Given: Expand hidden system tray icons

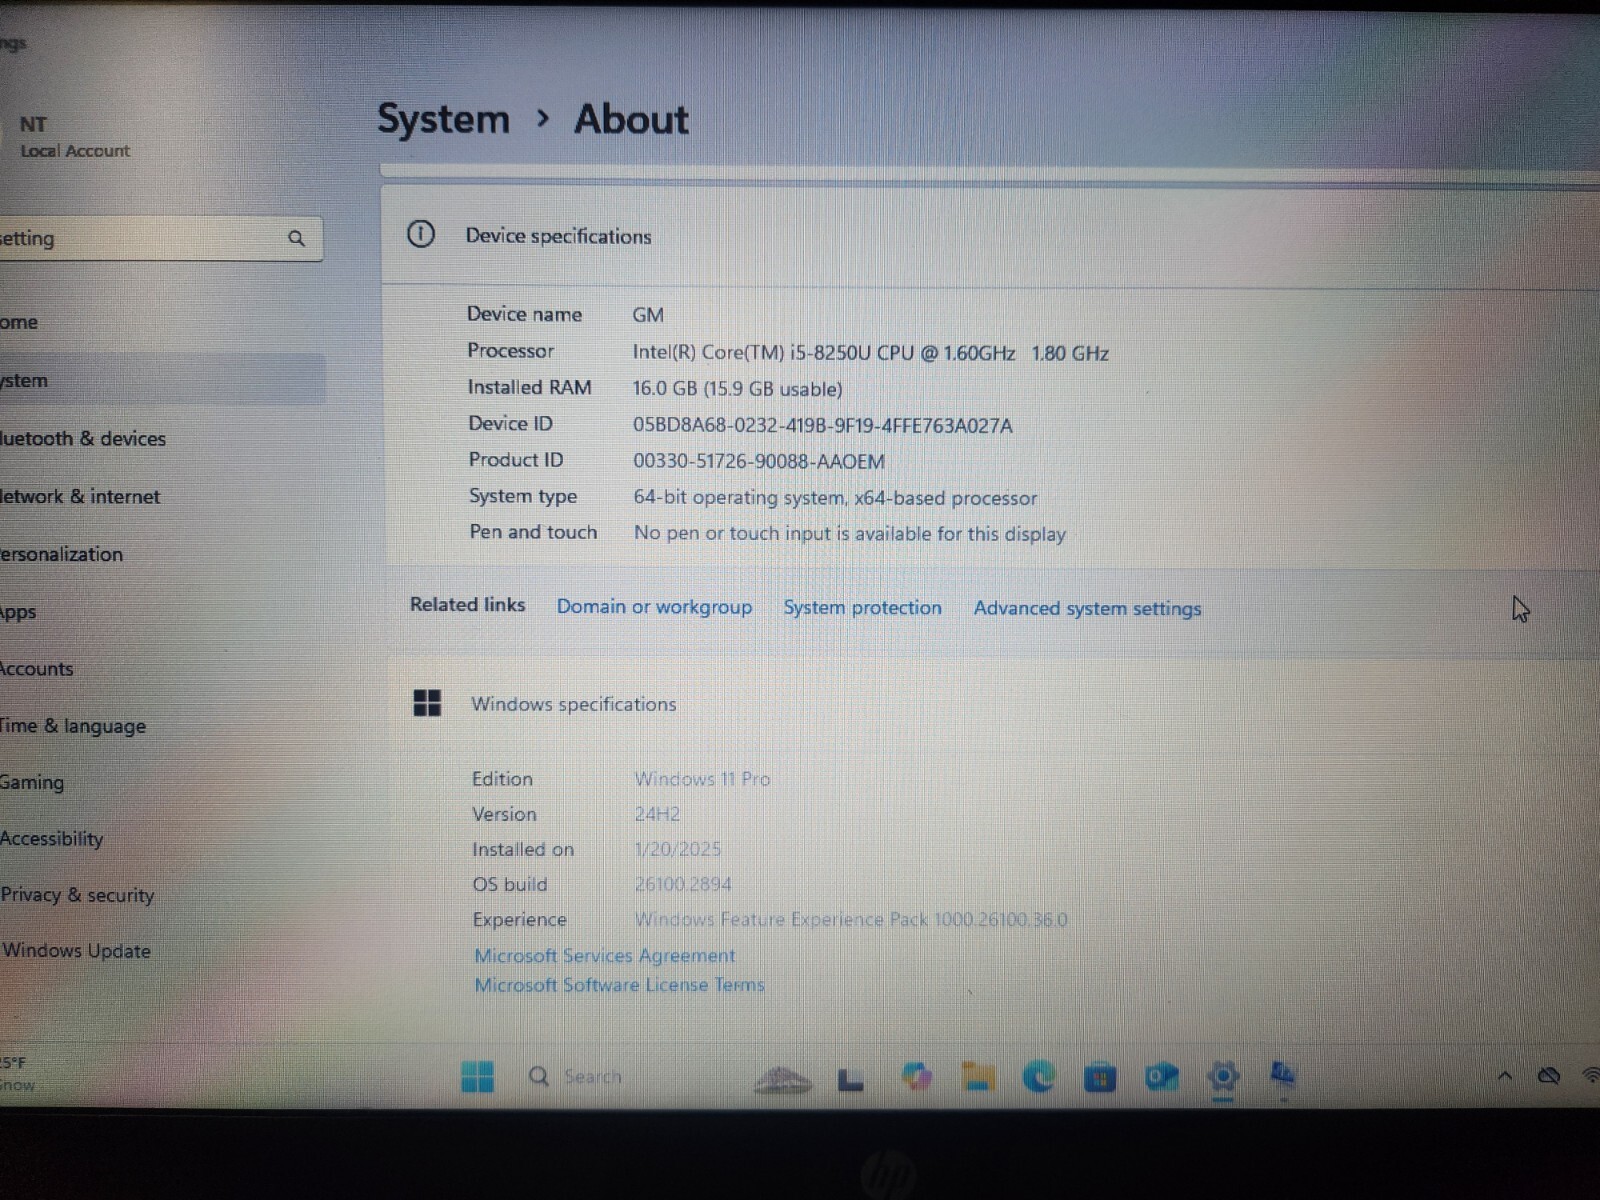Looking at the screenshot, I should [1505, 1076].
